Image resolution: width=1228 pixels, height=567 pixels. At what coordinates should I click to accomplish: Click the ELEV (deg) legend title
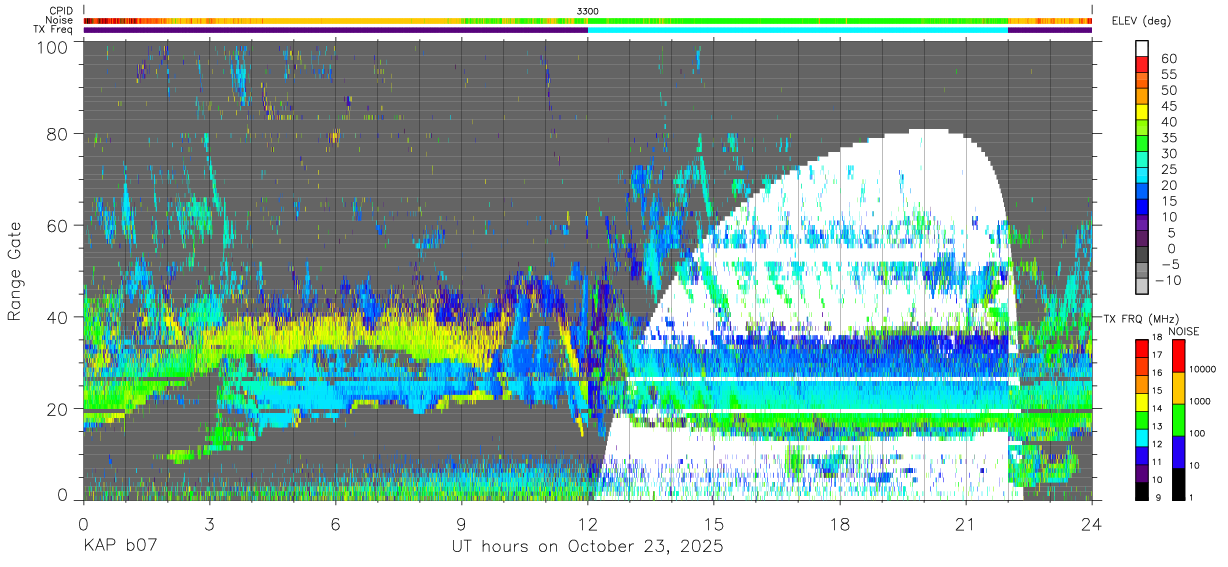[1141, 21]
